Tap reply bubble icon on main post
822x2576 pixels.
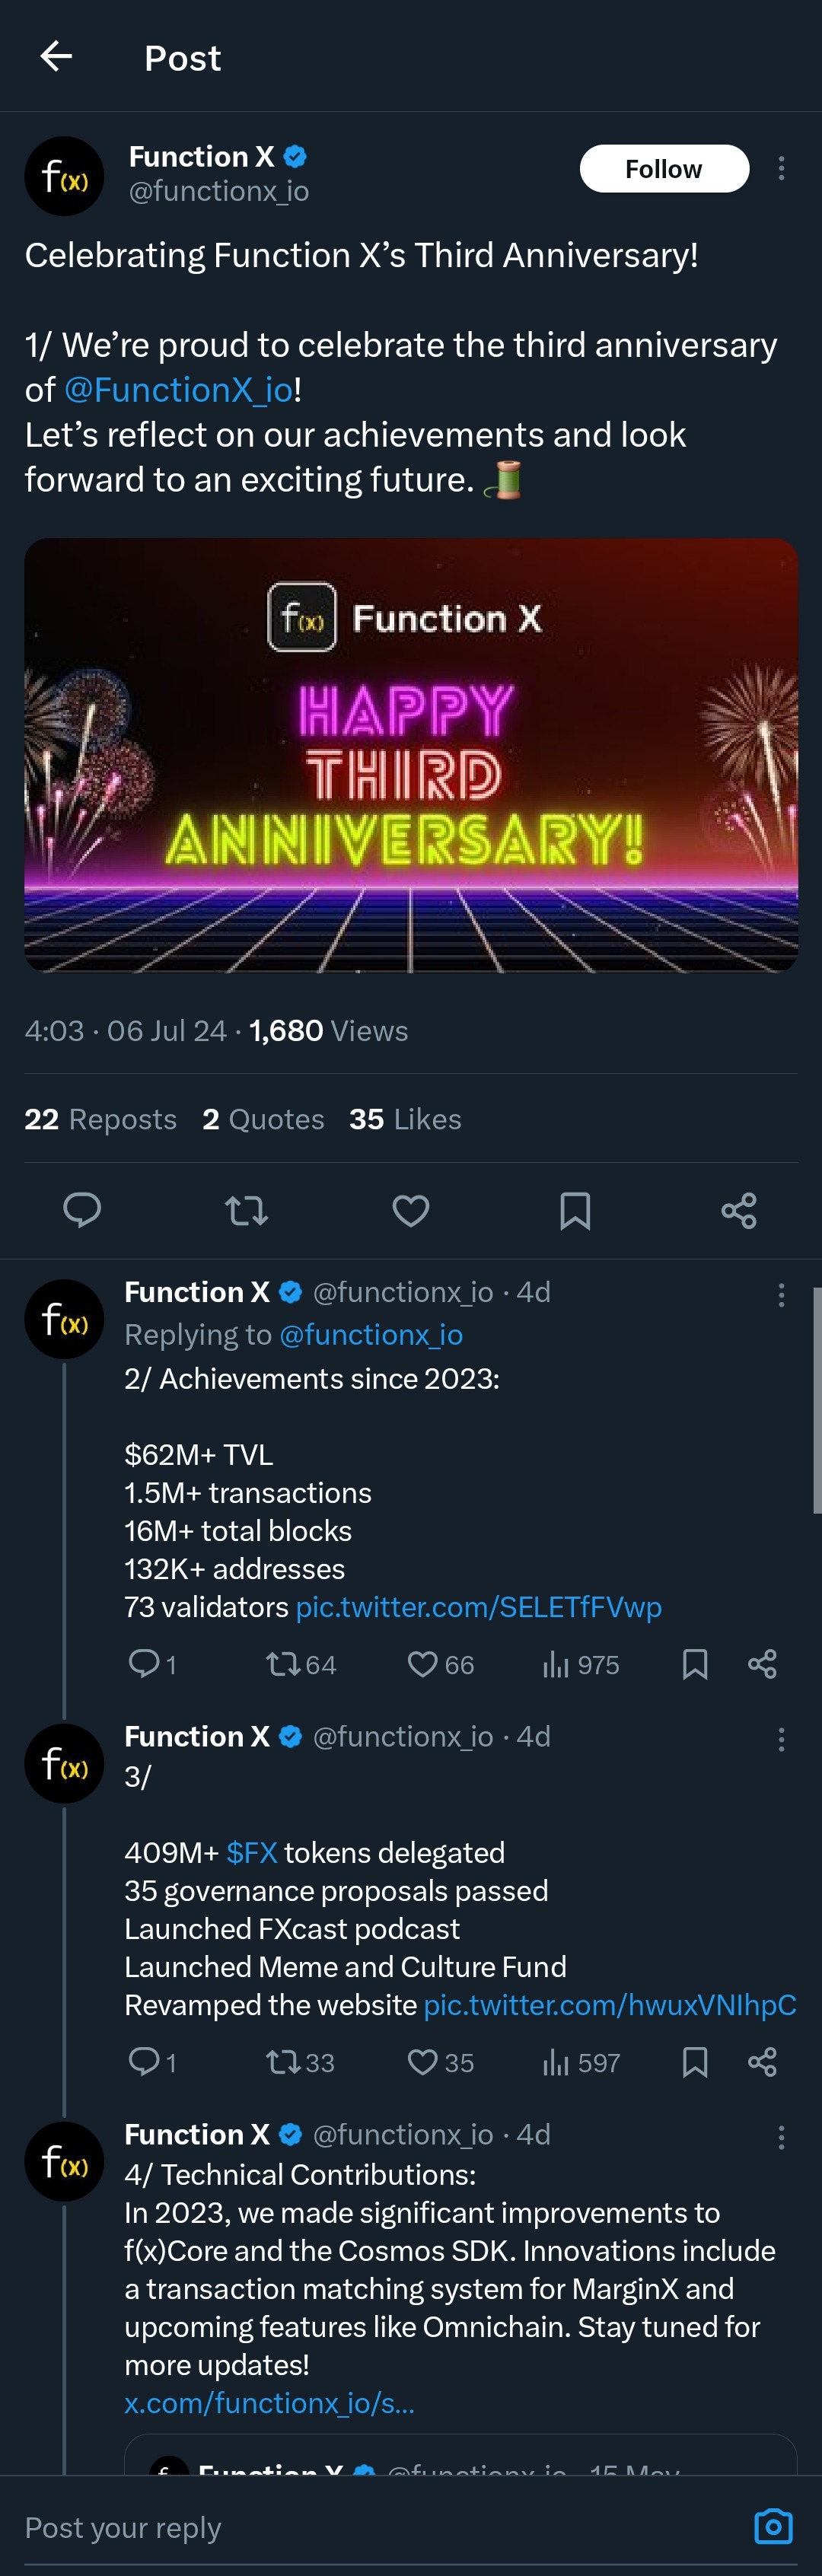tap(82, 1210)
